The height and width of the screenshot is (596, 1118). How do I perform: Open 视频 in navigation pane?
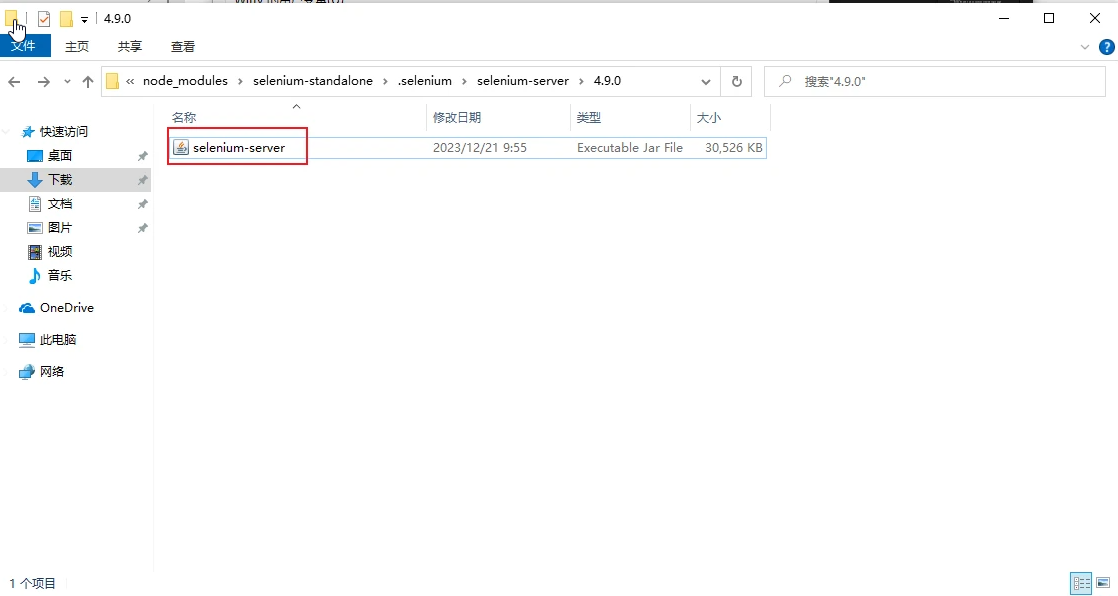pyautogui.click(x=60, y=252)
